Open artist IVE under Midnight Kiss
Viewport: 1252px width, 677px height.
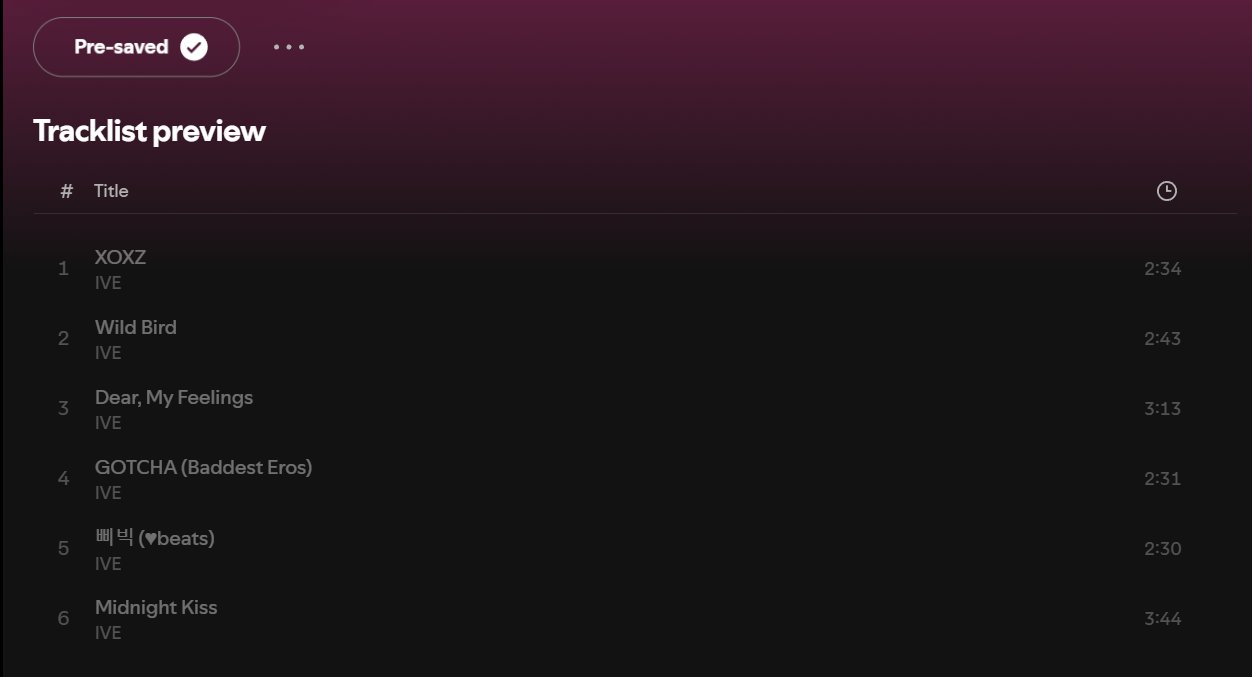[108, 633]
